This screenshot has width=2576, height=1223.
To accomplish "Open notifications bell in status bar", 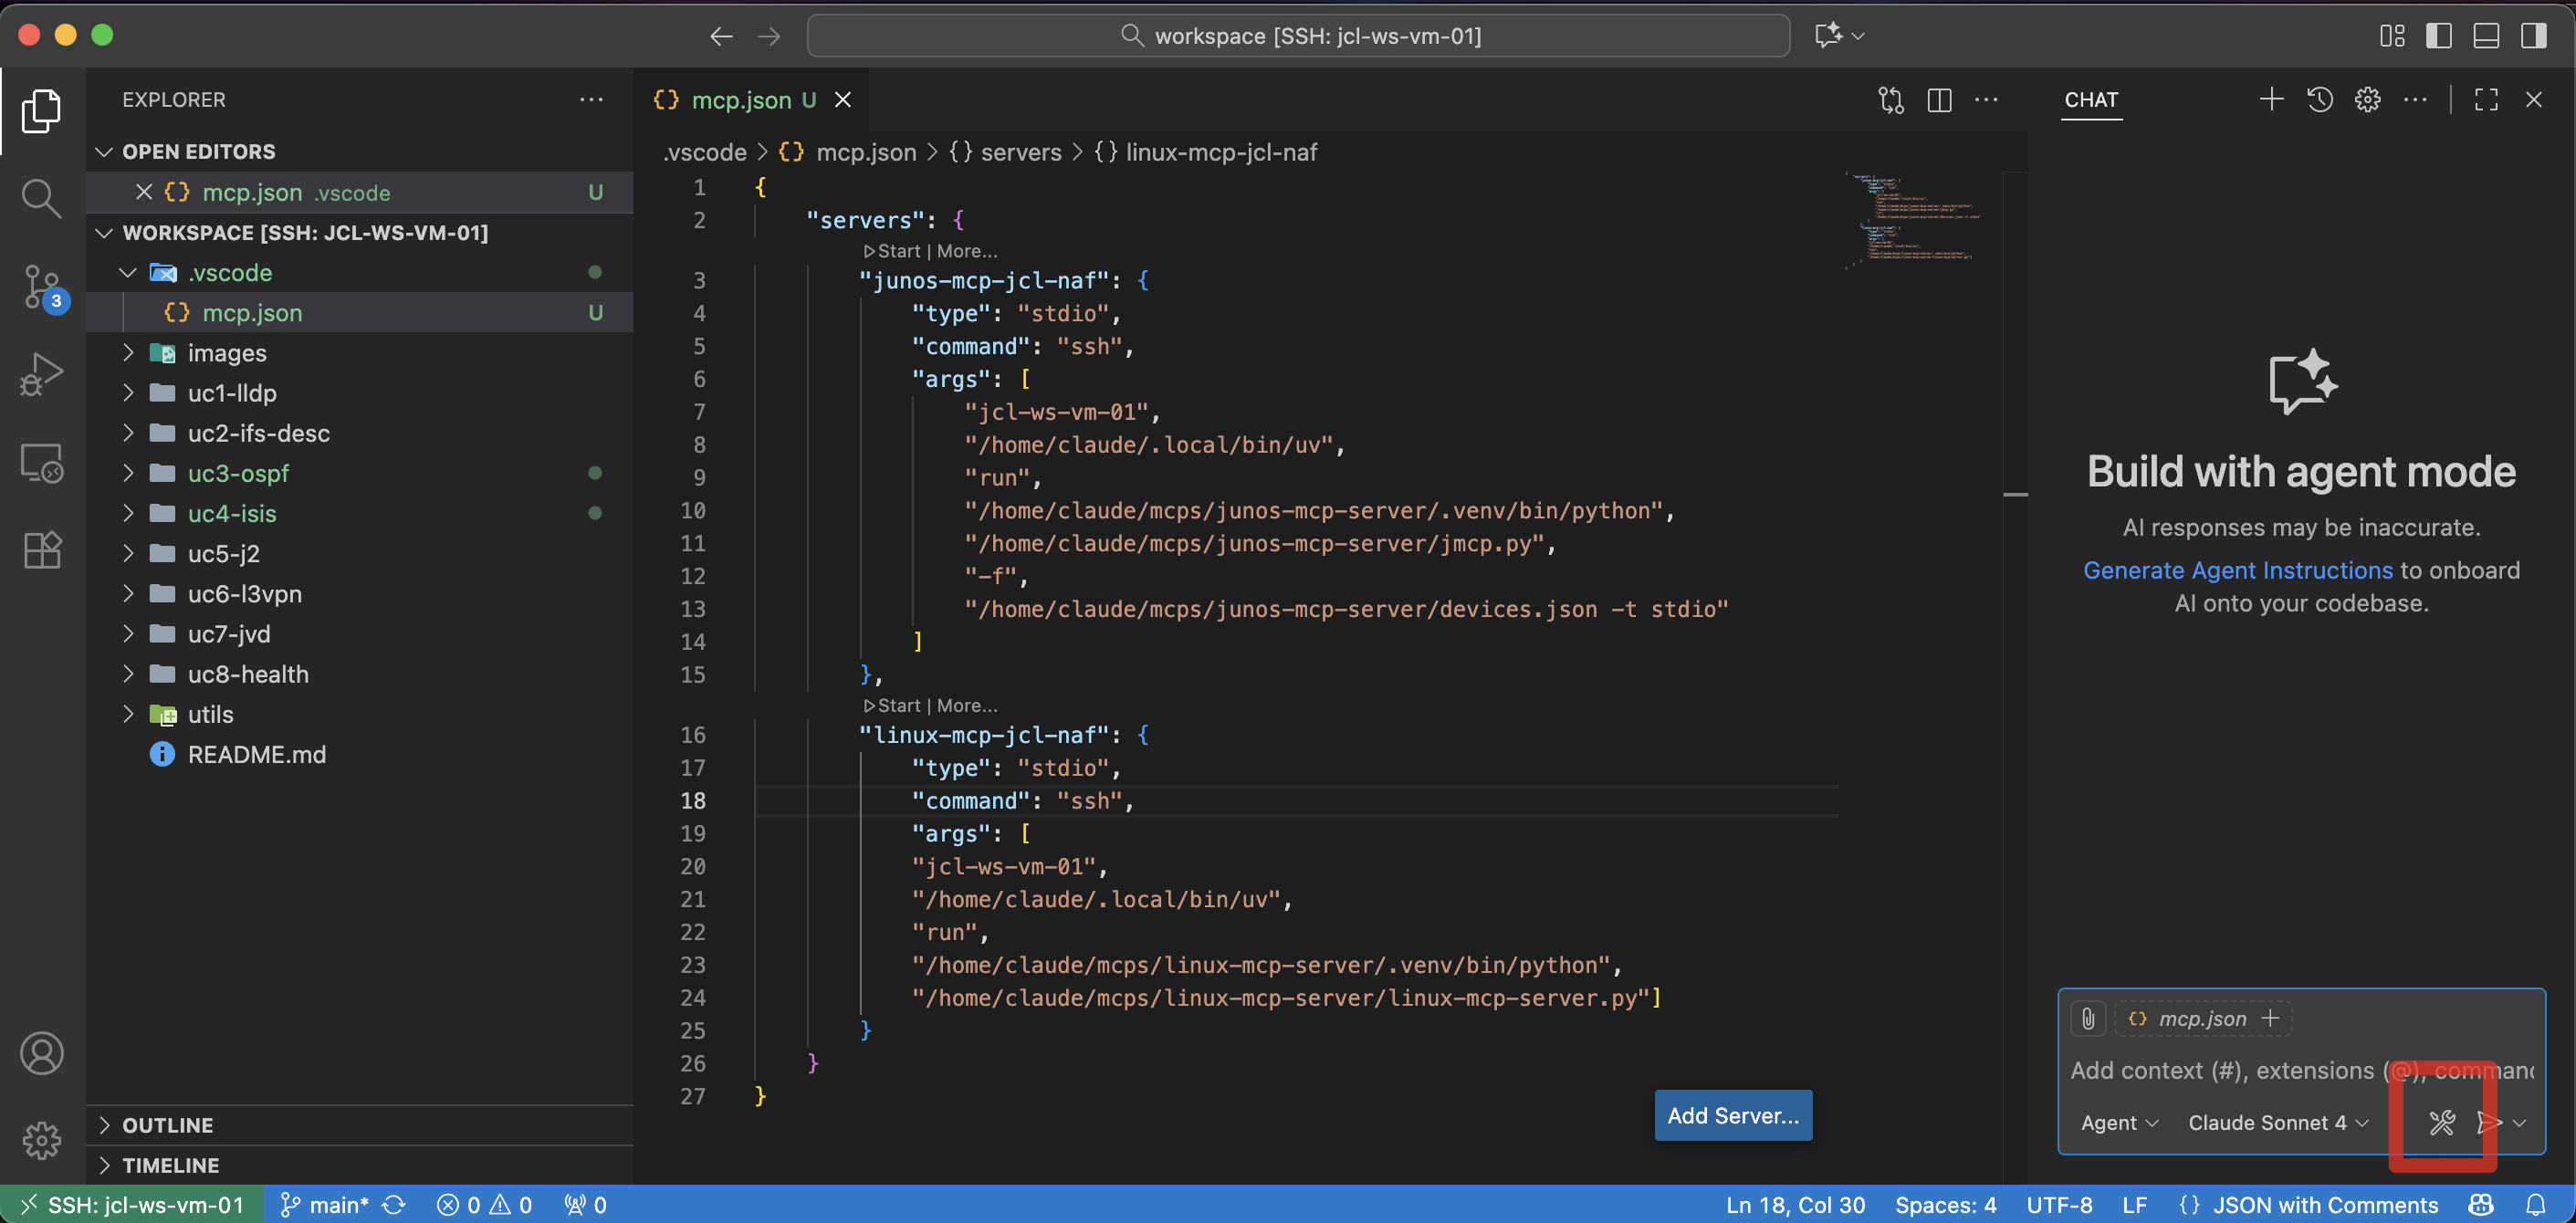I will click(x=2535, y=1204).
